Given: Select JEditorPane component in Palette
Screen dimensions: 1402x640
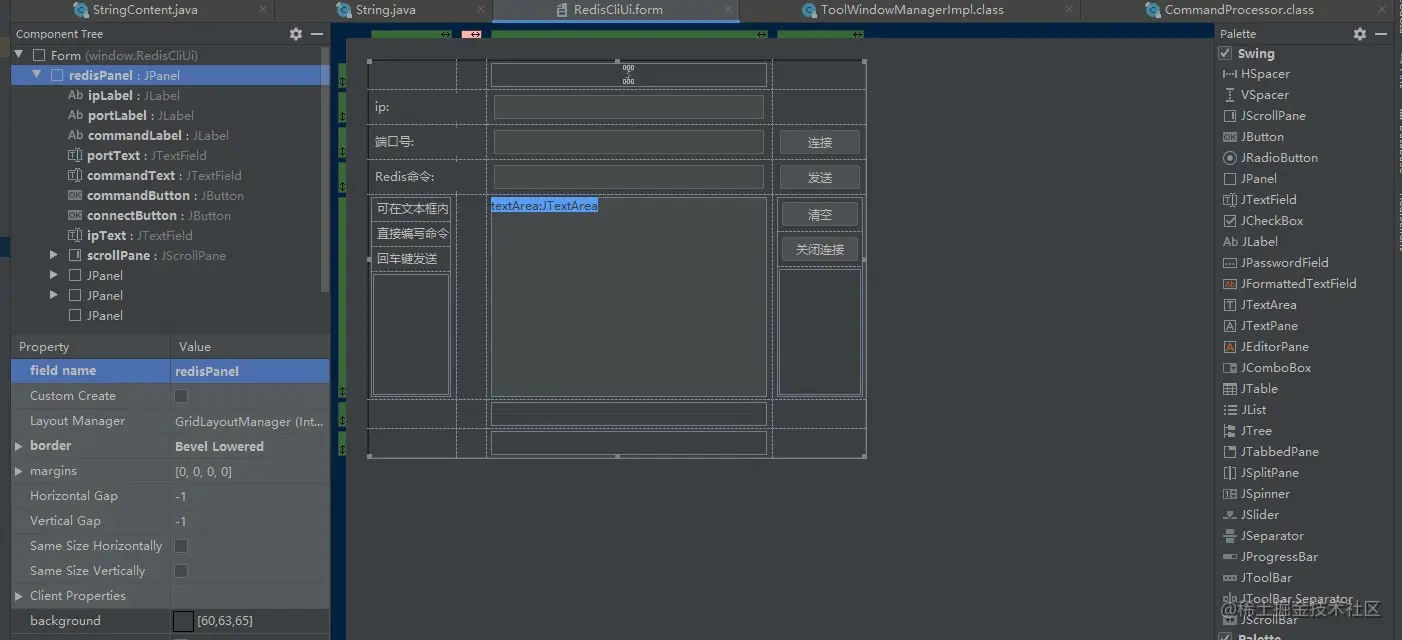Looking at the screenshot, I should 1266,347.
